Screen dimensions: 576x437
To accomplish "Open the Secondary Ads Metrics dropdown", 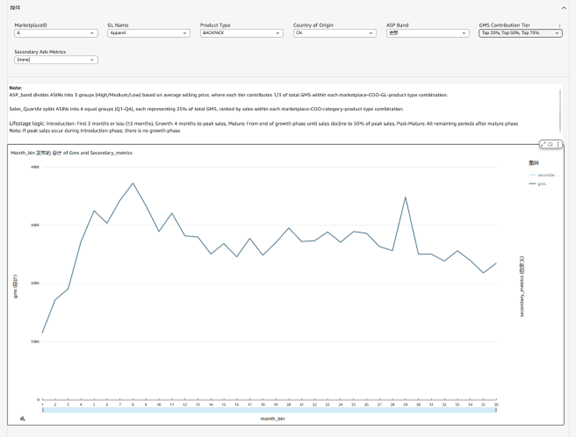I will 56,60.
